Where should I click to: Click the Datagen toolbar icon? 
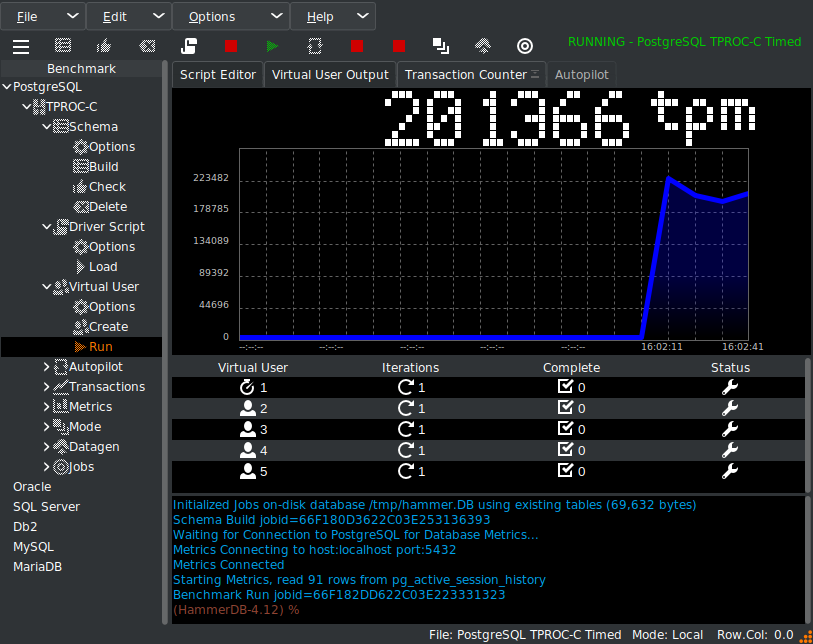tap(483, 46)
